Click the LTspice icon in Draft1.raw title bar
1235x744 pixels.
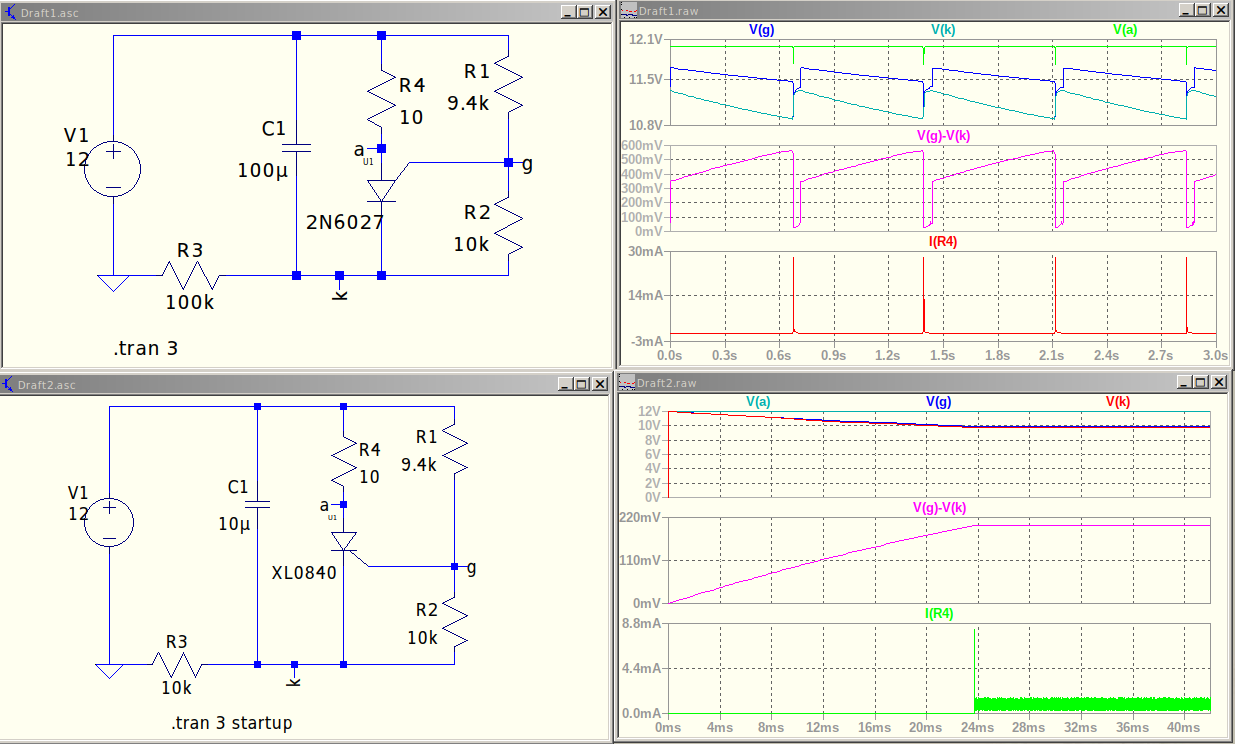[628, 11]
